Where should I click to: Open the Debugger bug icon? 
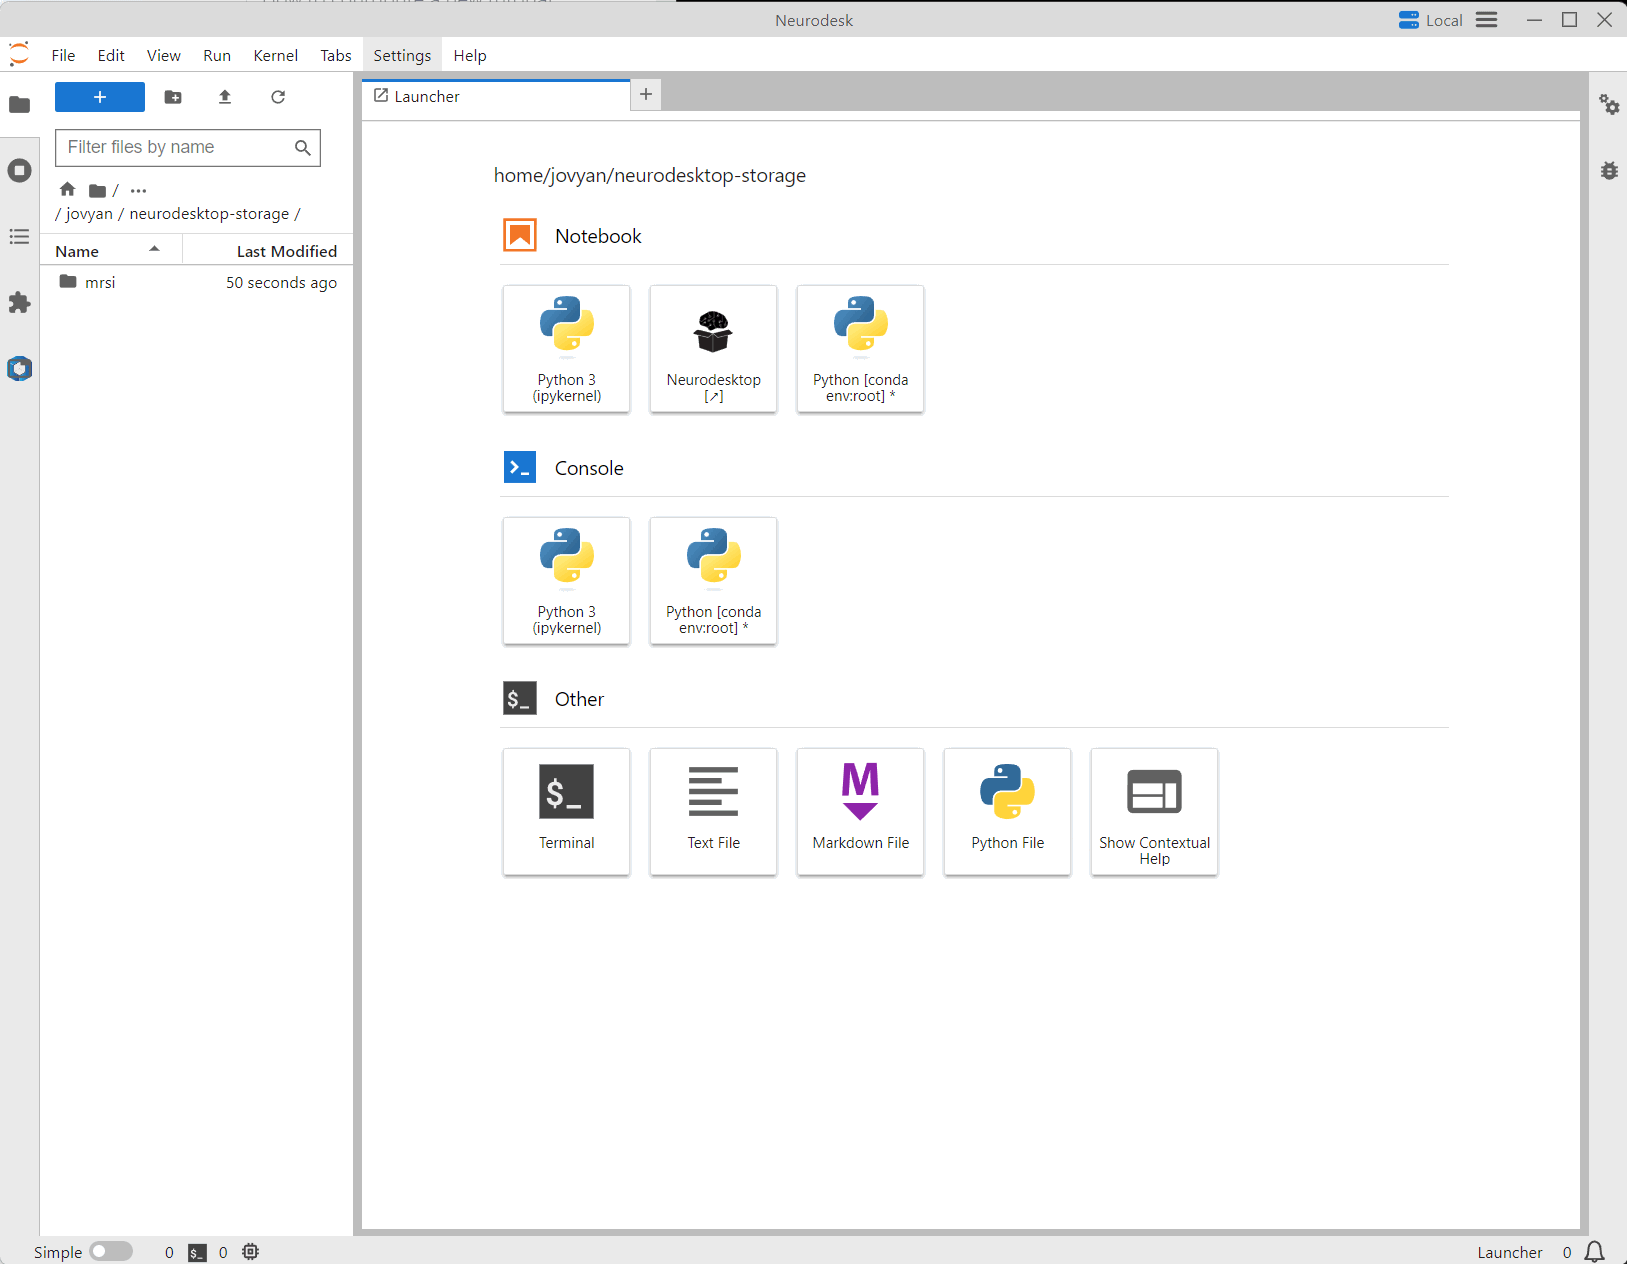pos(1608,171)
